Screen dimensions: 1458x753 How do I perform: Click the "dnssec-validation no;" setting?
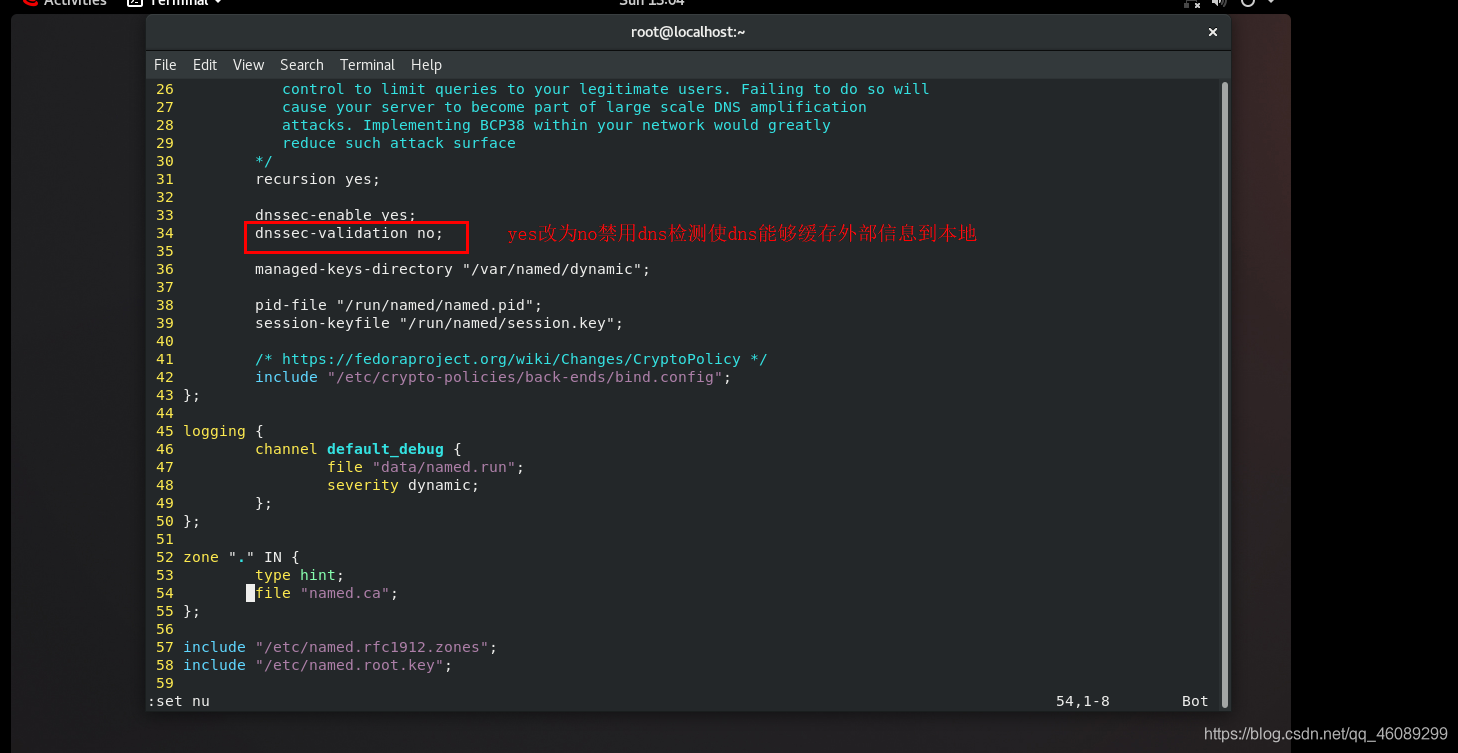349,233
